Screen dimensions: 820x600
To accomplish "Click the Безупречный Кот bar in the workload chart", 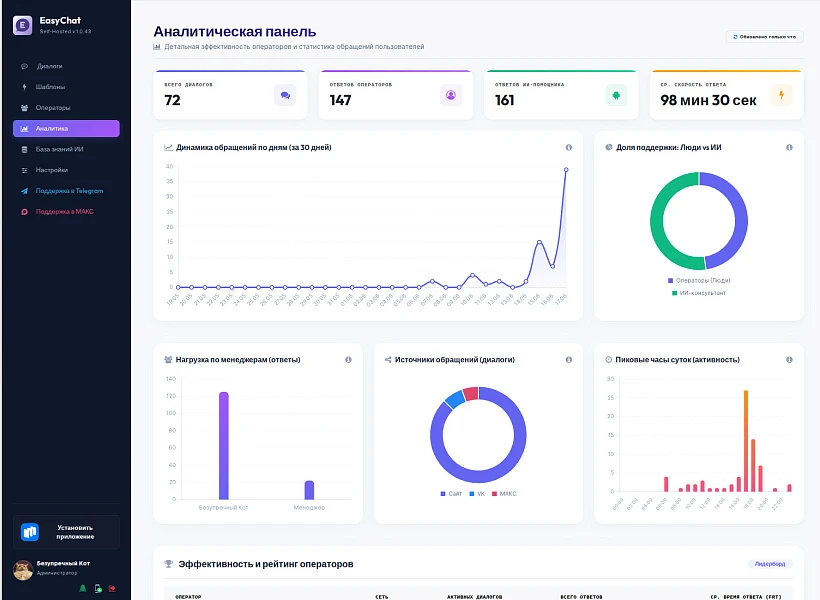I will point(223,446).
